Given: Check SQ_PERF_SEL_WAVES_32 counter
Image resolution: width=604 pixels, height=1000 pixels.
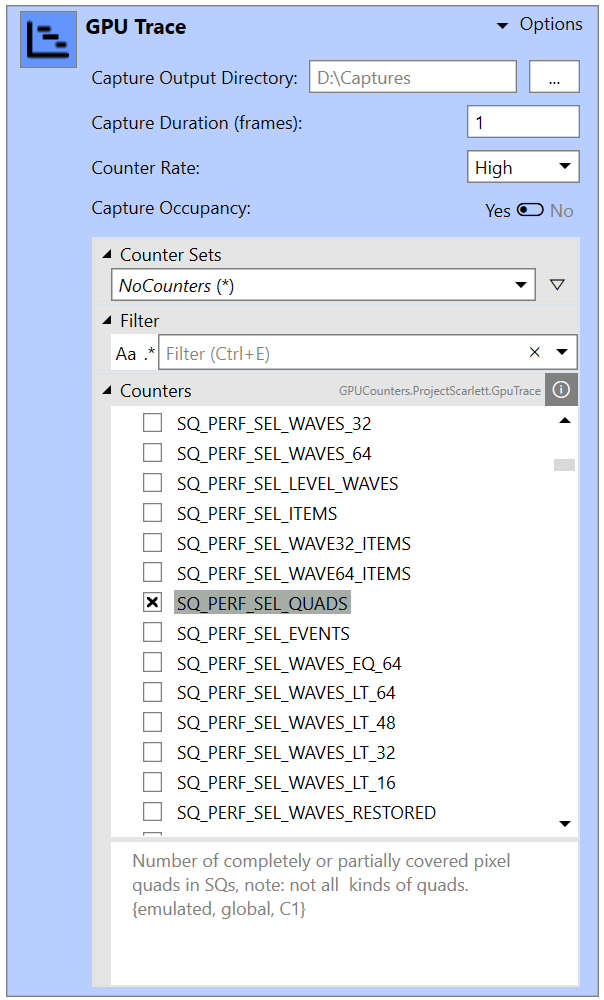Looking at the screenshot, I should point(152,423).
